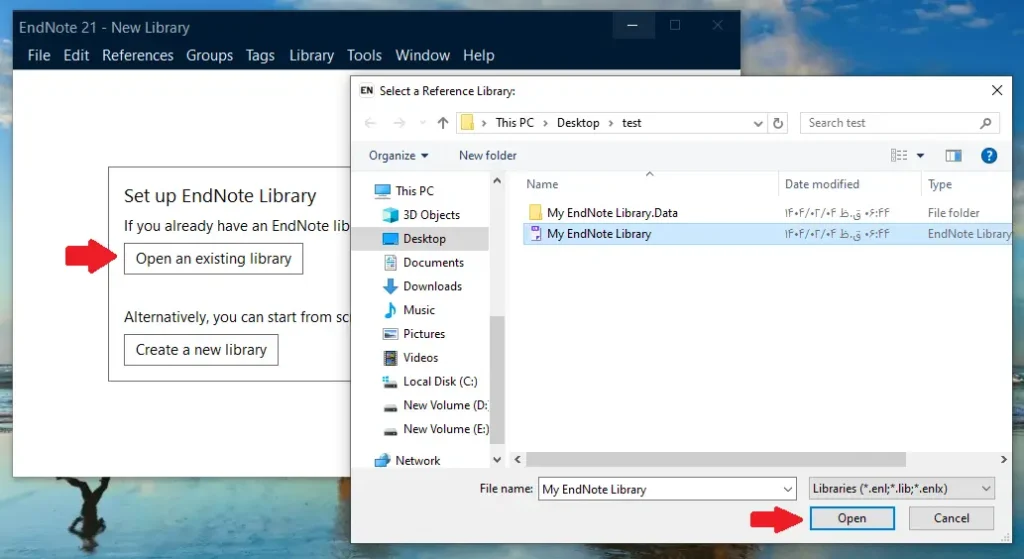Click navigation pane scroll down arrow
The width and height of the screenshot is (1024, 559).
497,460
